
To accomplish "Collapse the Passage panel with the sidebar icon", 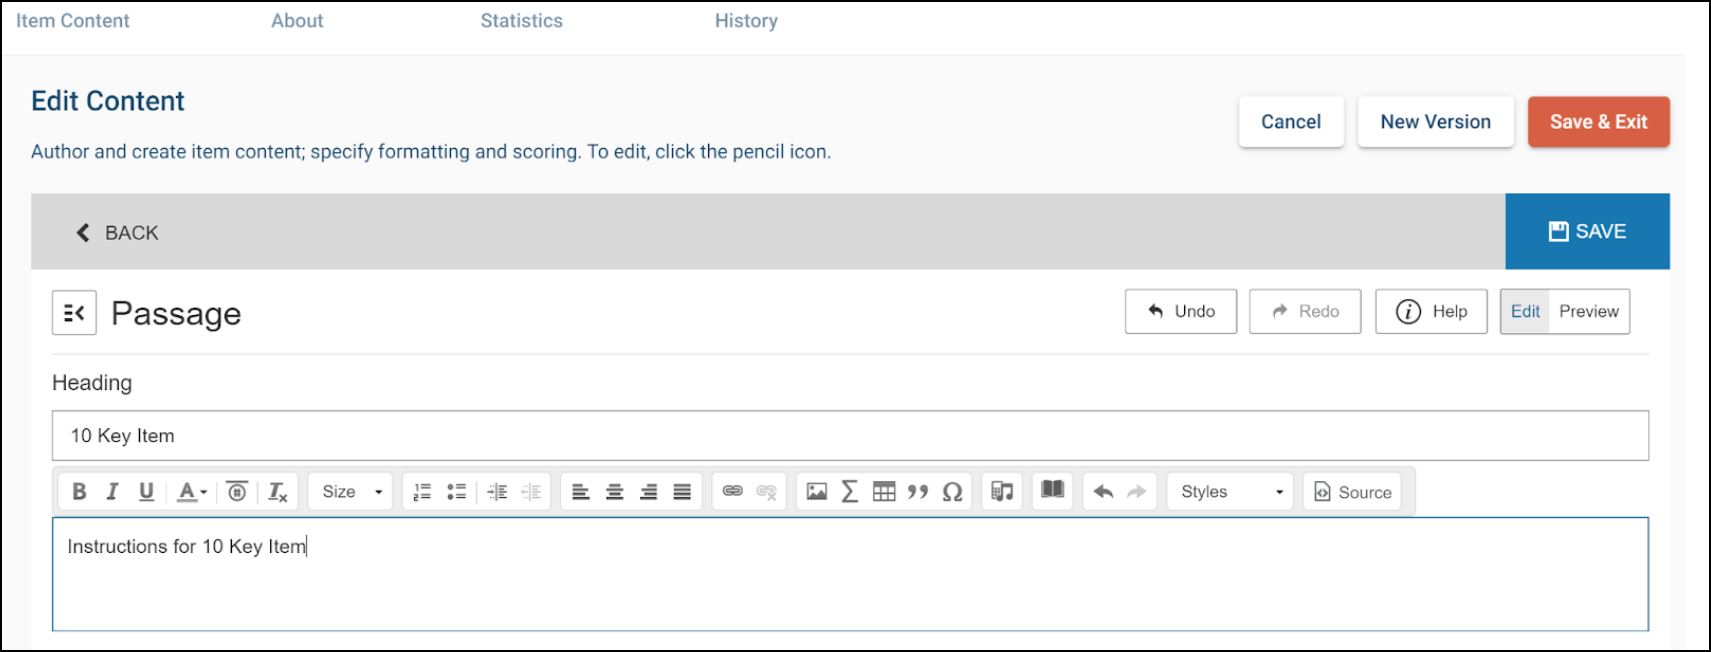I will point(74,313).
